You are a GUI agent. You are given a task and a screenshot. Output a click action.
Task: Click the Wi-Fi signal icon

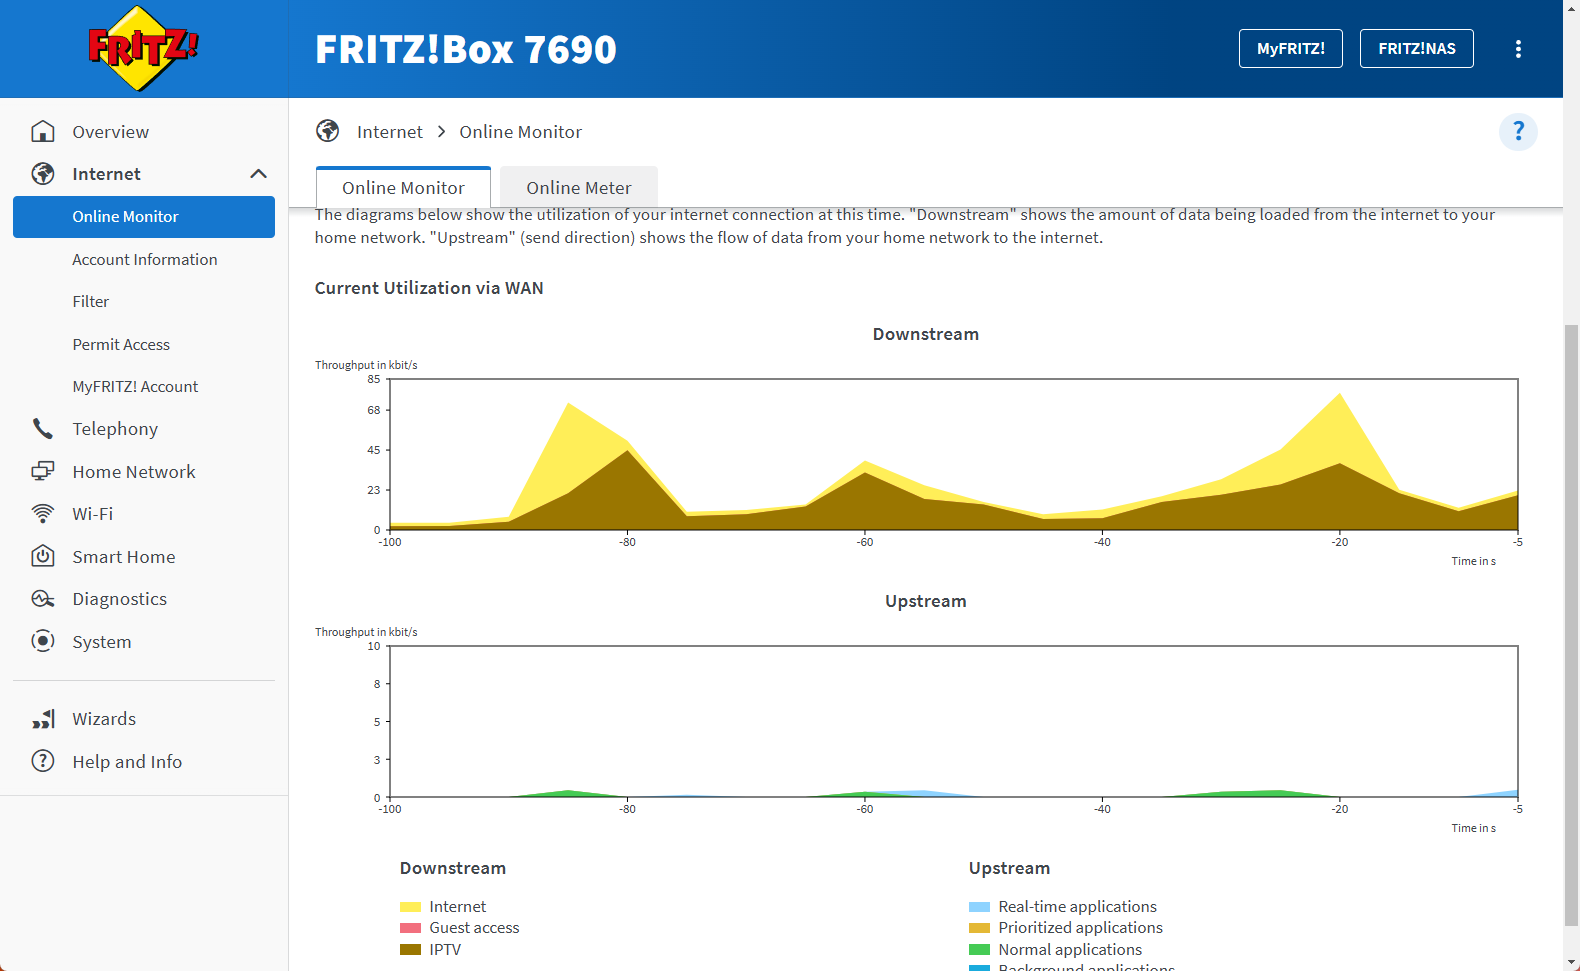click(x=43, y=514)
